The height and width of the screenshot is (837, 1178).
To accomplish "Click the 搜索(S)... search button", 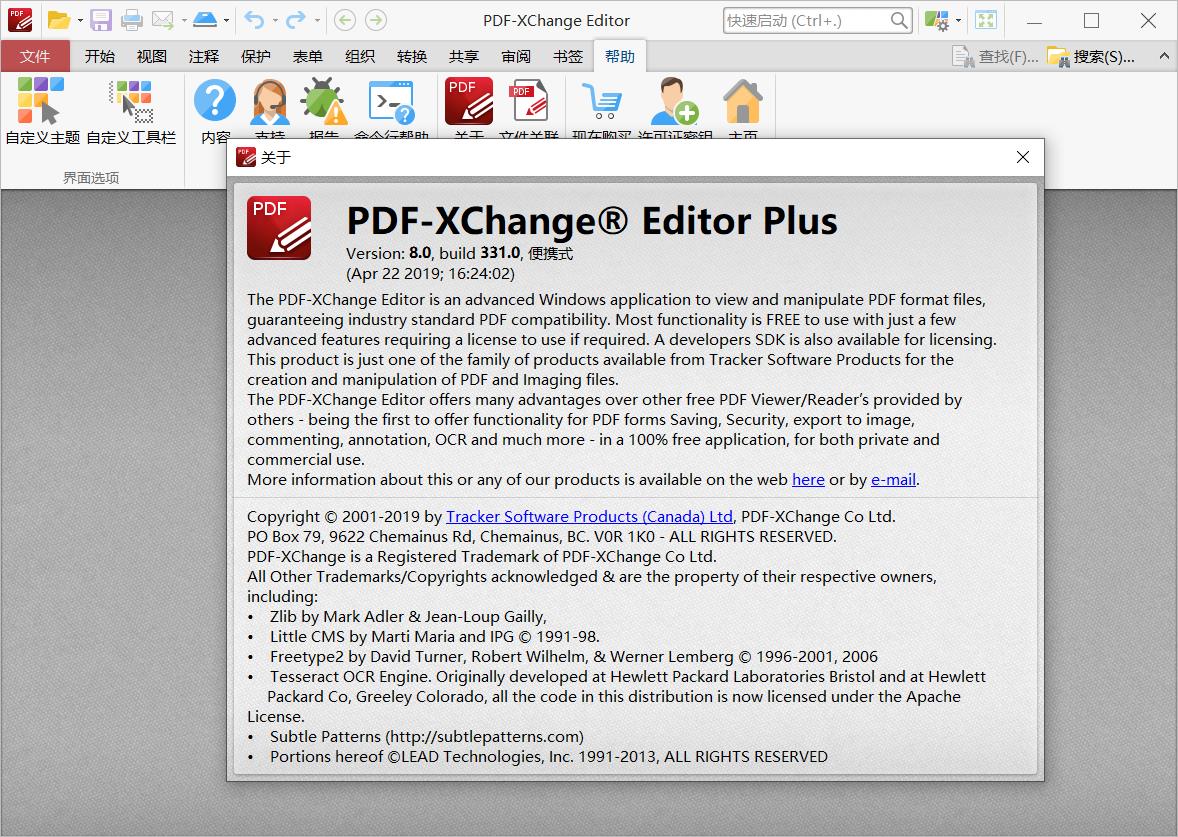I will coord(1092,56).
